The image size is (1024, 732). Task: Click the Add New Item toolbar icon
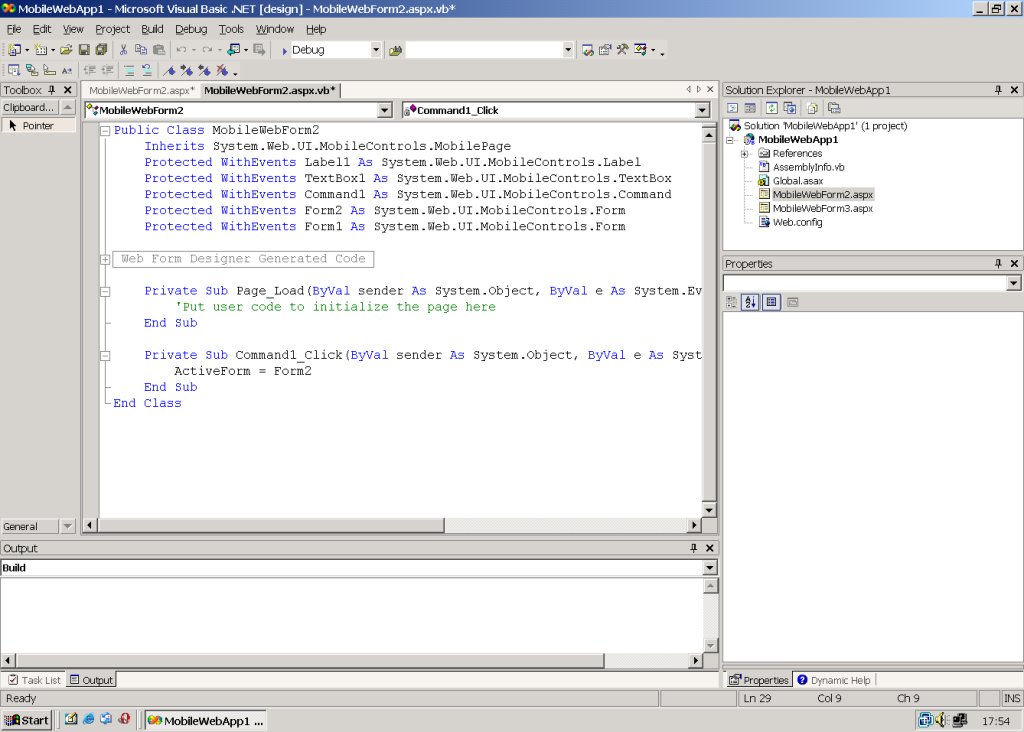[x=40, y=50]
